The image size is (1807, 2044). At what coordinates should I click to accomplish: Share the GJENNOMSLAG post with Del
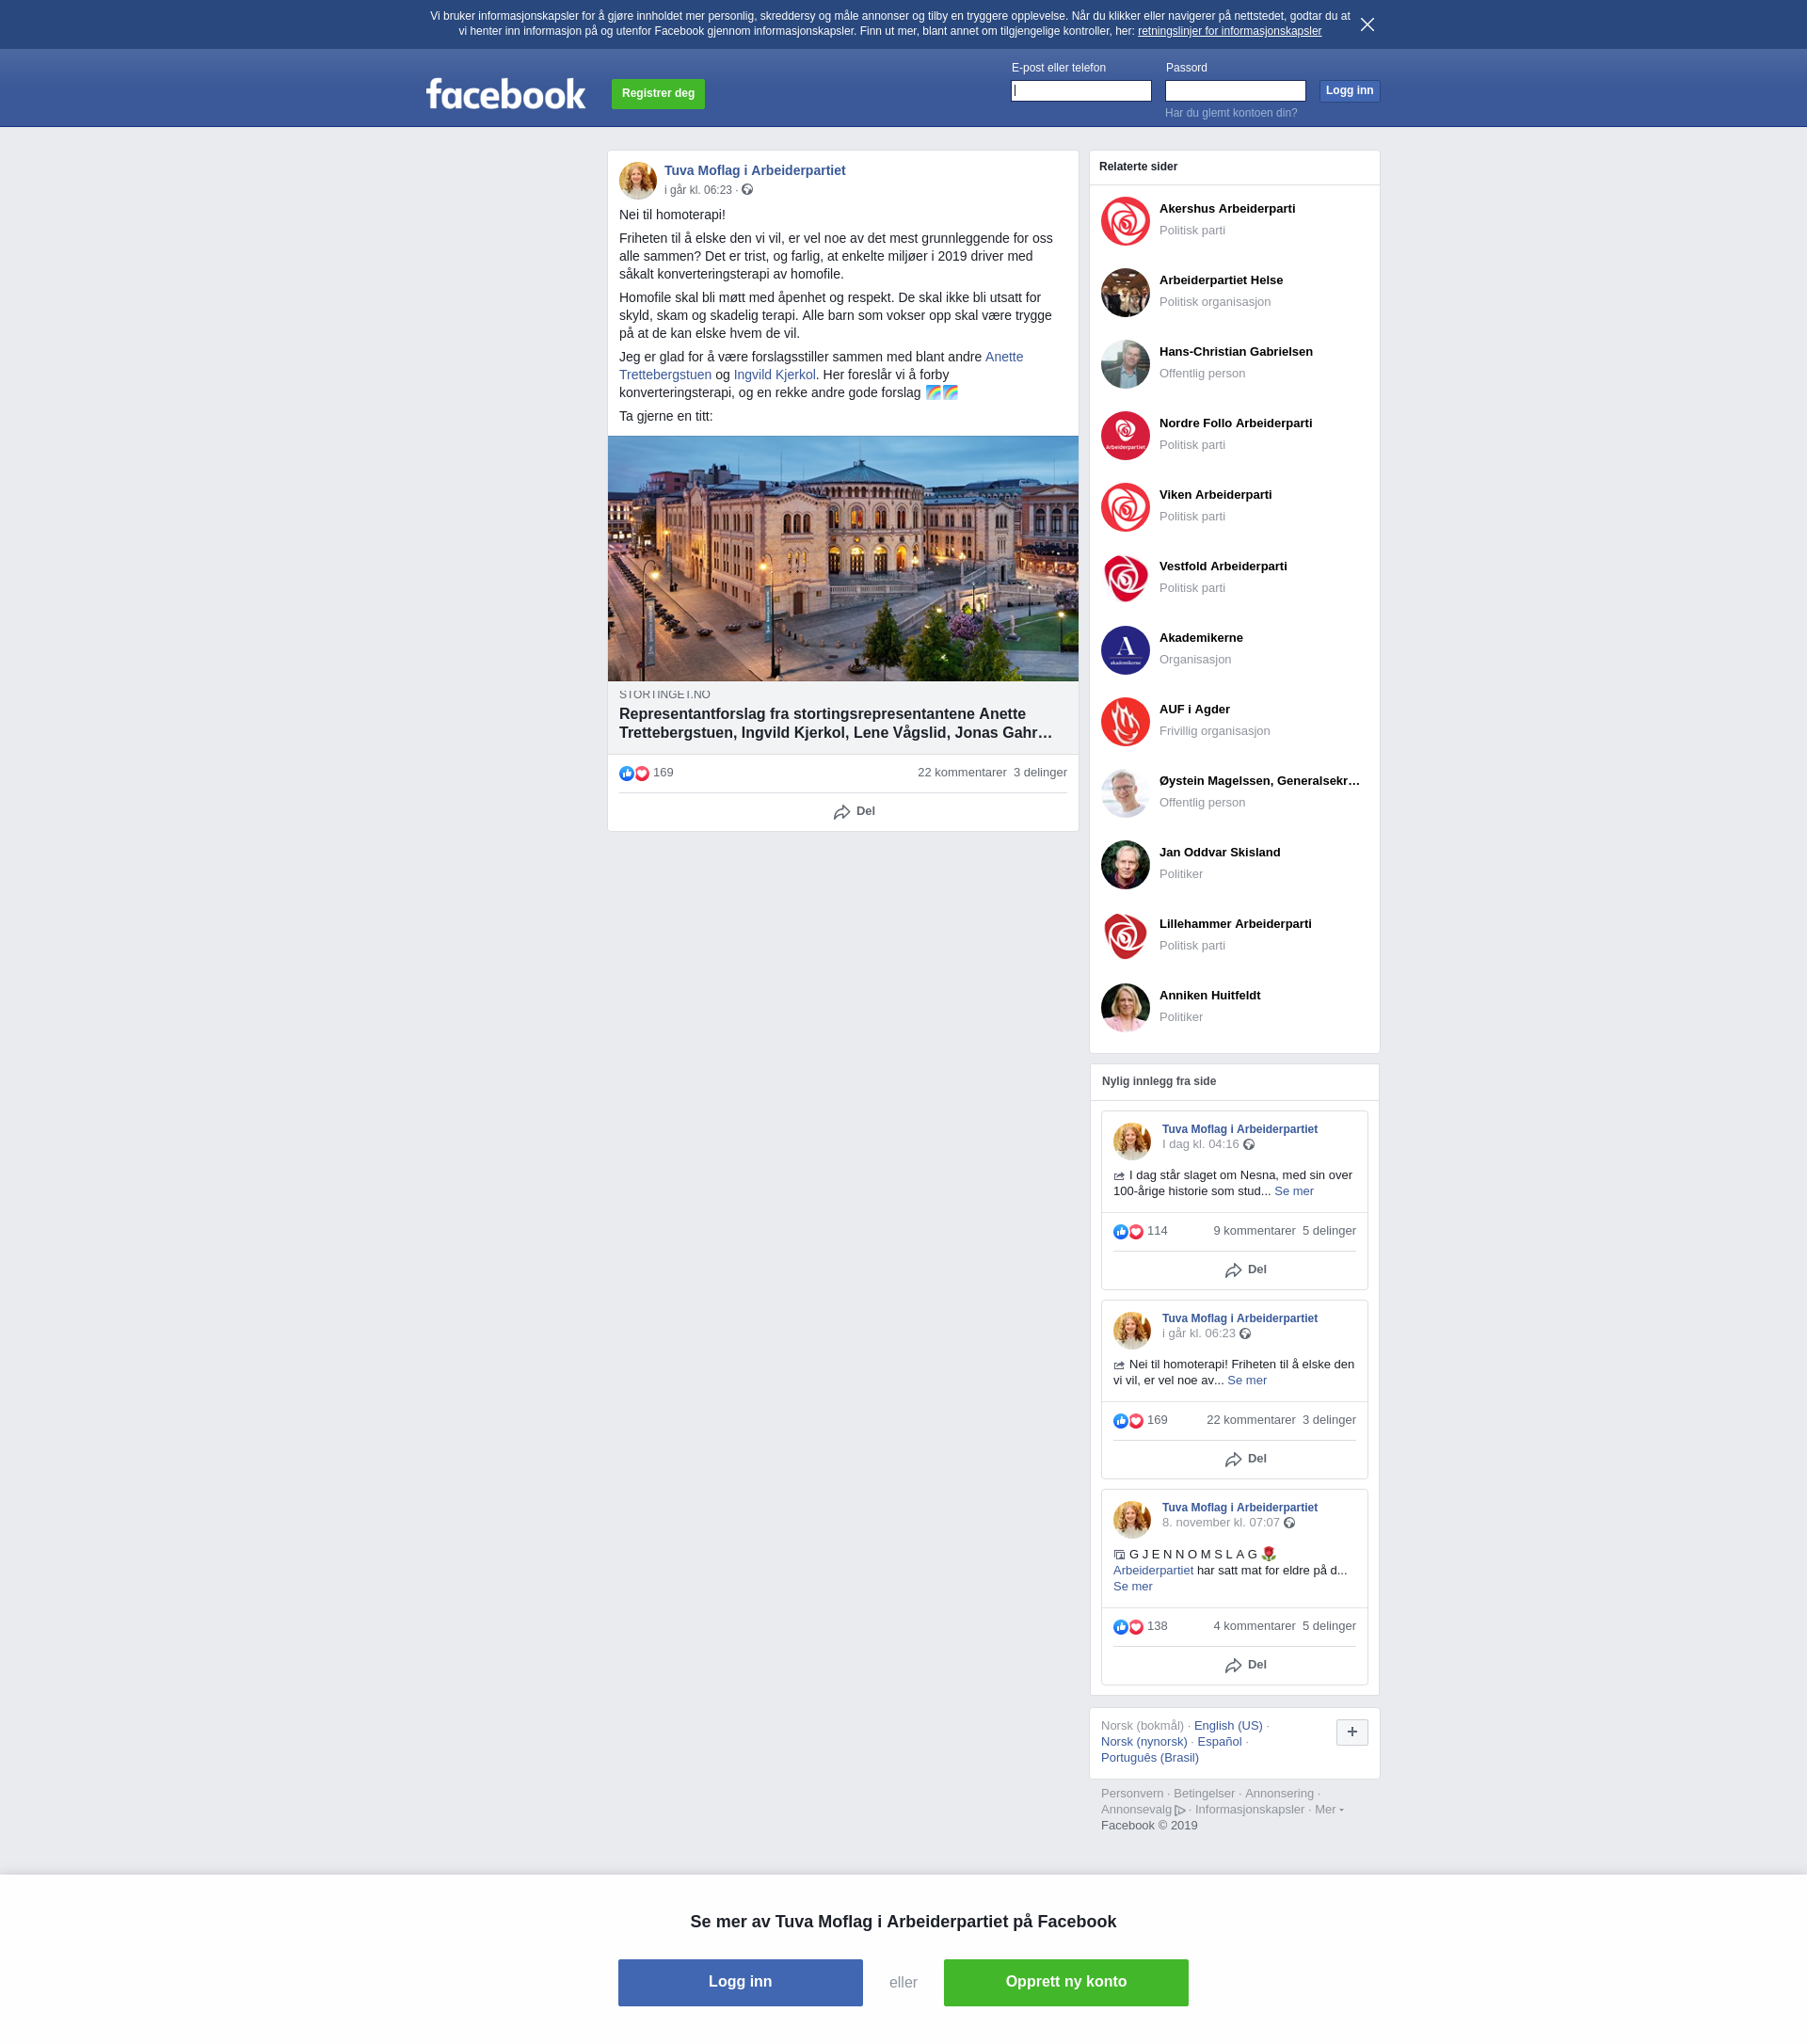pyautogui.click(x=1246, y=1665)
